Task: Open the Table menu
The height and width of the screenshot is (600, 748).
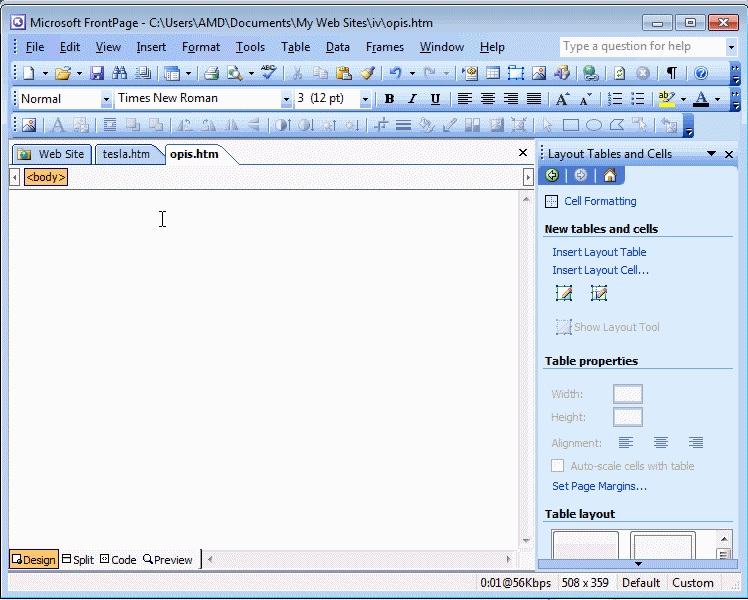Action: click(295, 47)
